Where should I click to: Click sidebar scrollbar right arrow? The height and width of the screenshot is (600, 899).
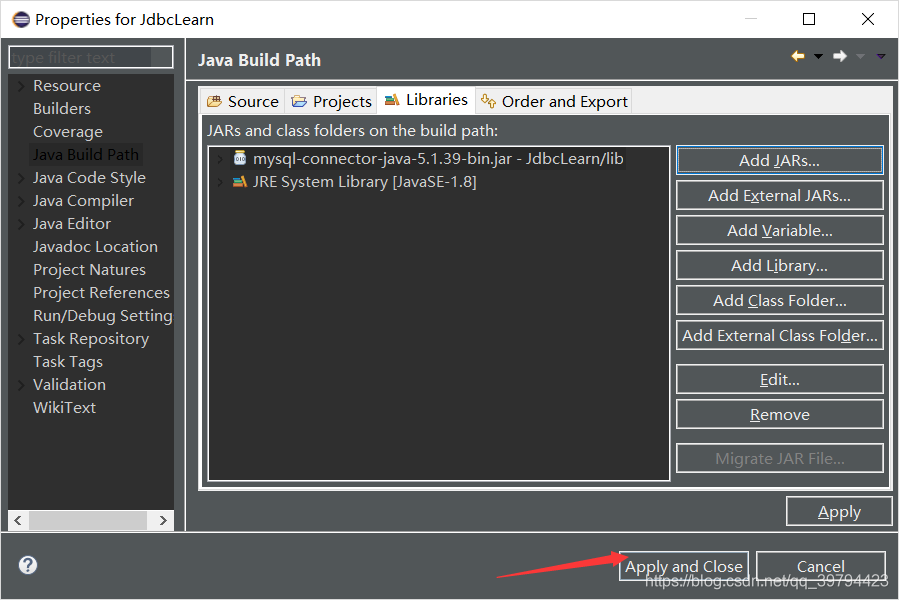tap(163, 520)
